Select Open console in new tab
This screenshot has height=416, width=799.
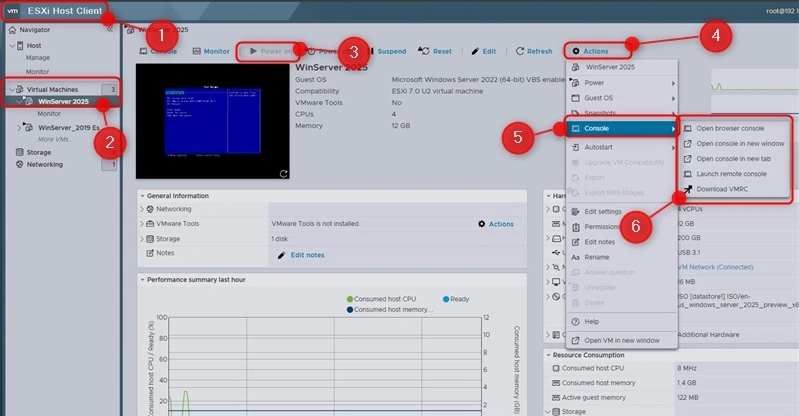[x=734, y=159]
